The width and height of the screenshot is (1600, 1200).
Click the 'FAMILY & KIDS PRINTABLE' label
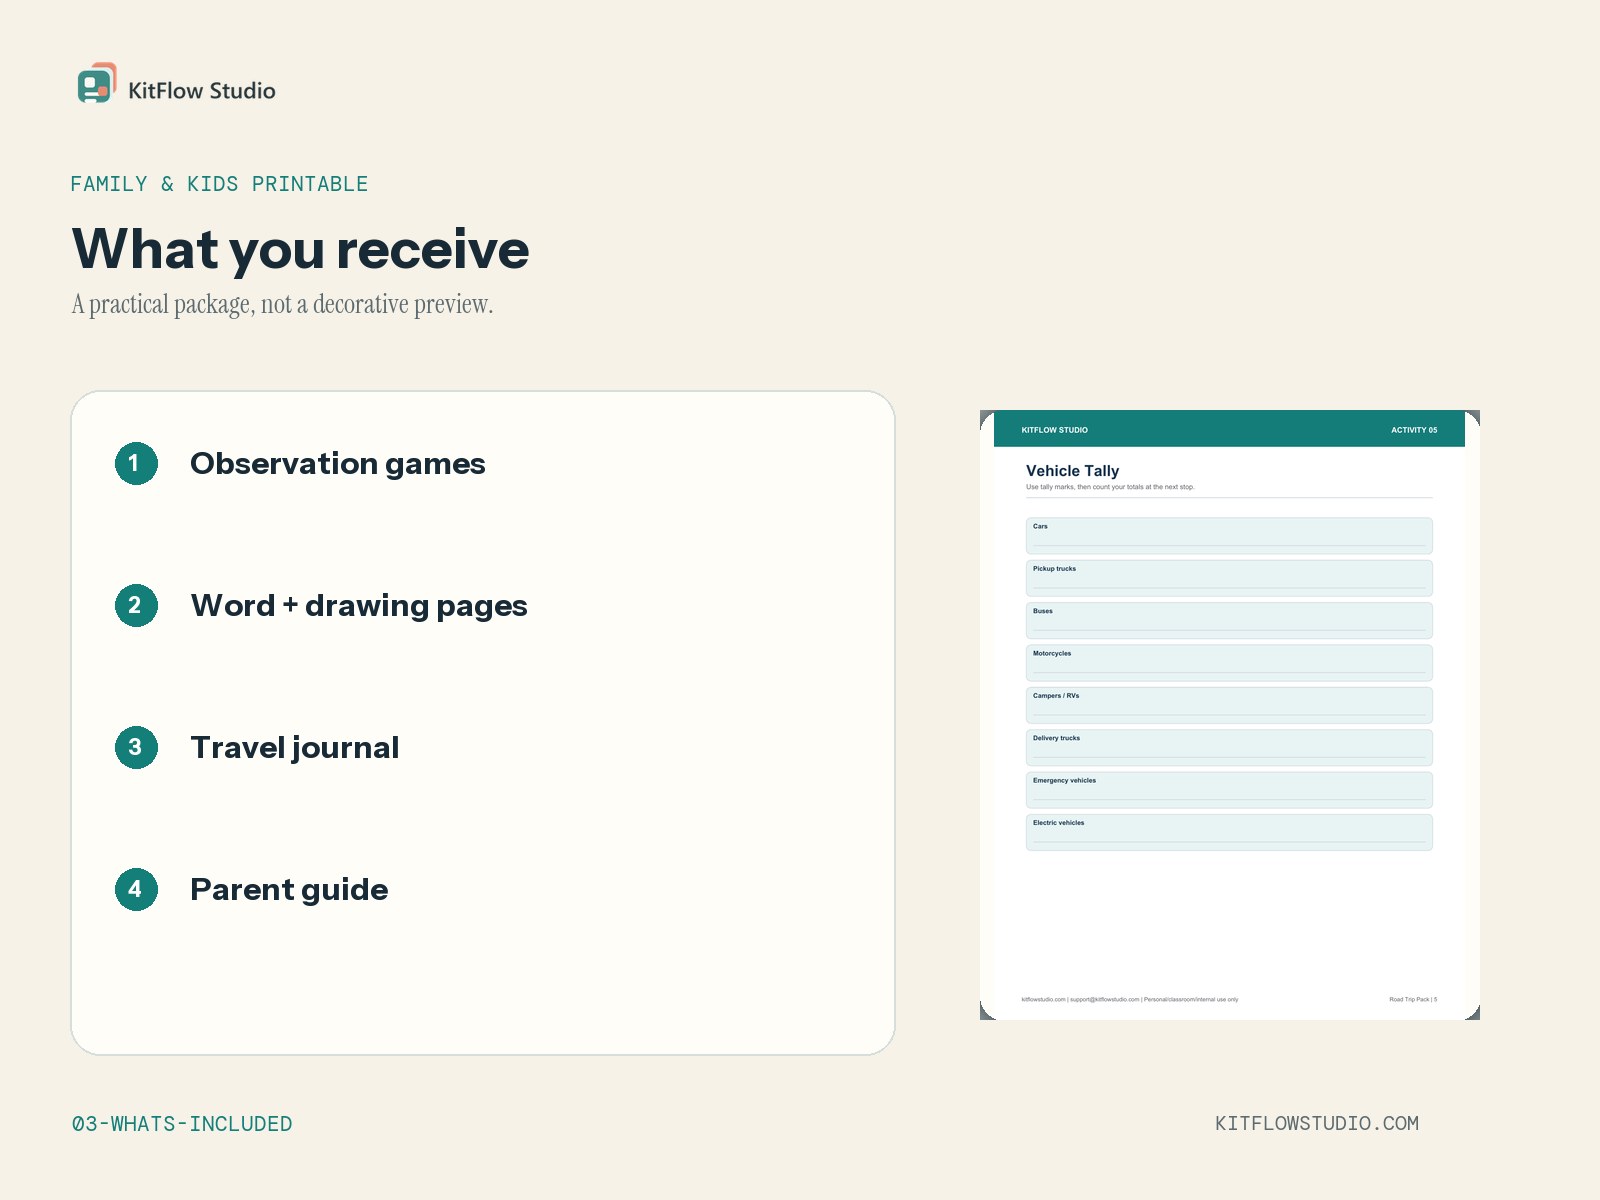[219, 184]
